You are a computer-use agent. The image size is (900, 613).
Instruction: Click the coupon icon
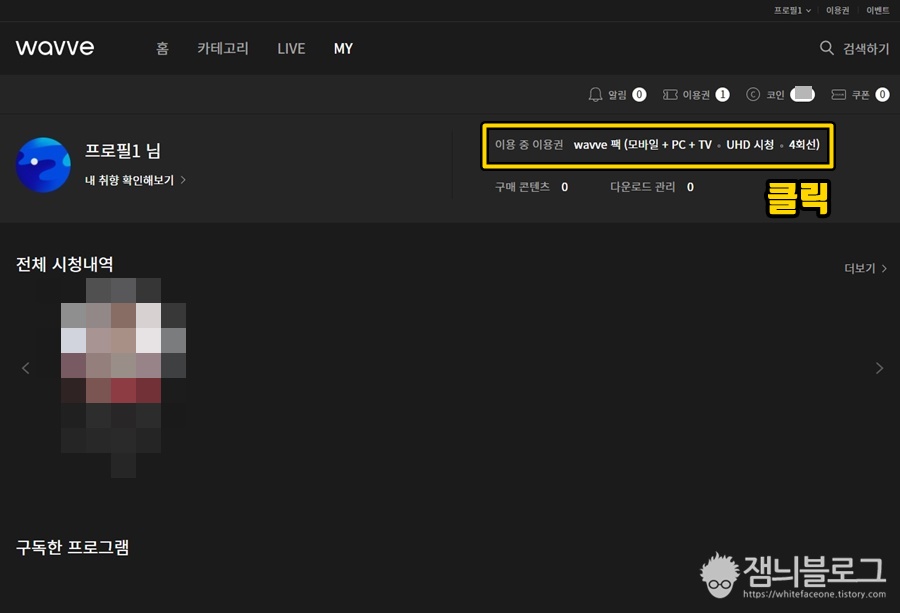click(x=839, y=95)
